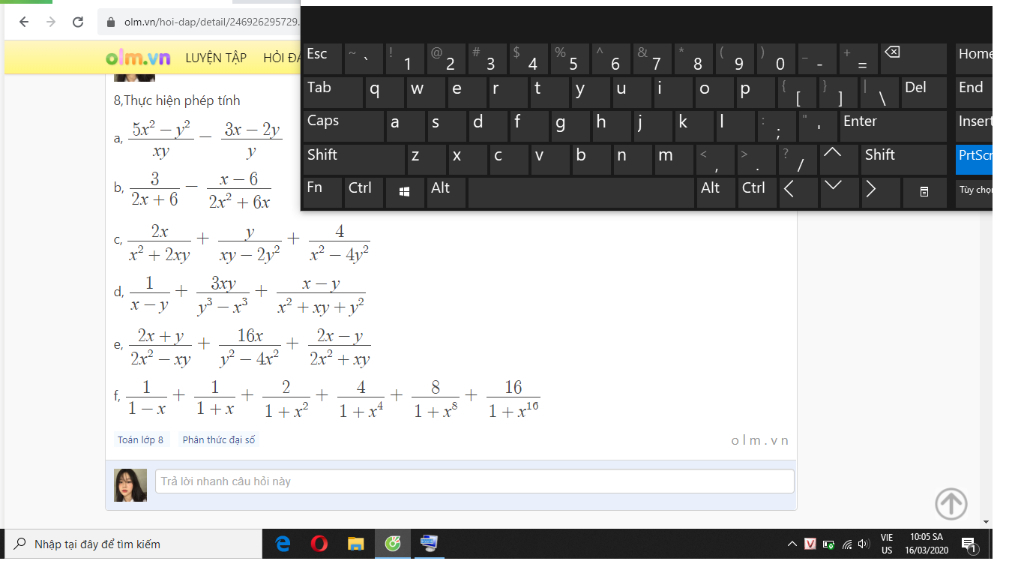This screenshot has height=576, width=1024.
Task: Open the notification center icon
Action: click(x=970, y=545)
